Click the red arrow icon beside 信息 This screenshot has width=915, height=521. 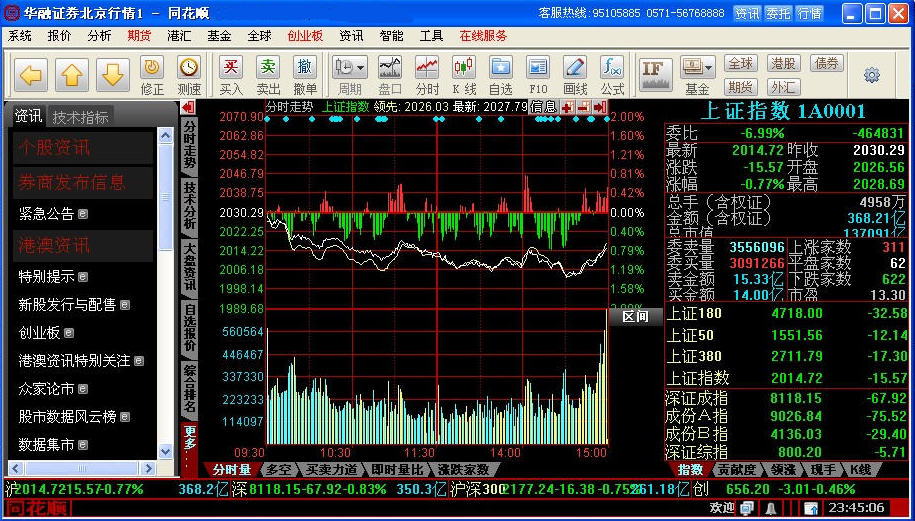pos(600,107)
